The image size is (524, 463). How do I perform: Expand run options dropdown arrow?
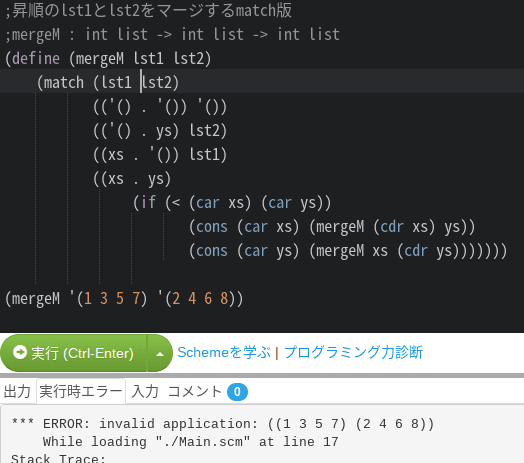coord(160,353)
